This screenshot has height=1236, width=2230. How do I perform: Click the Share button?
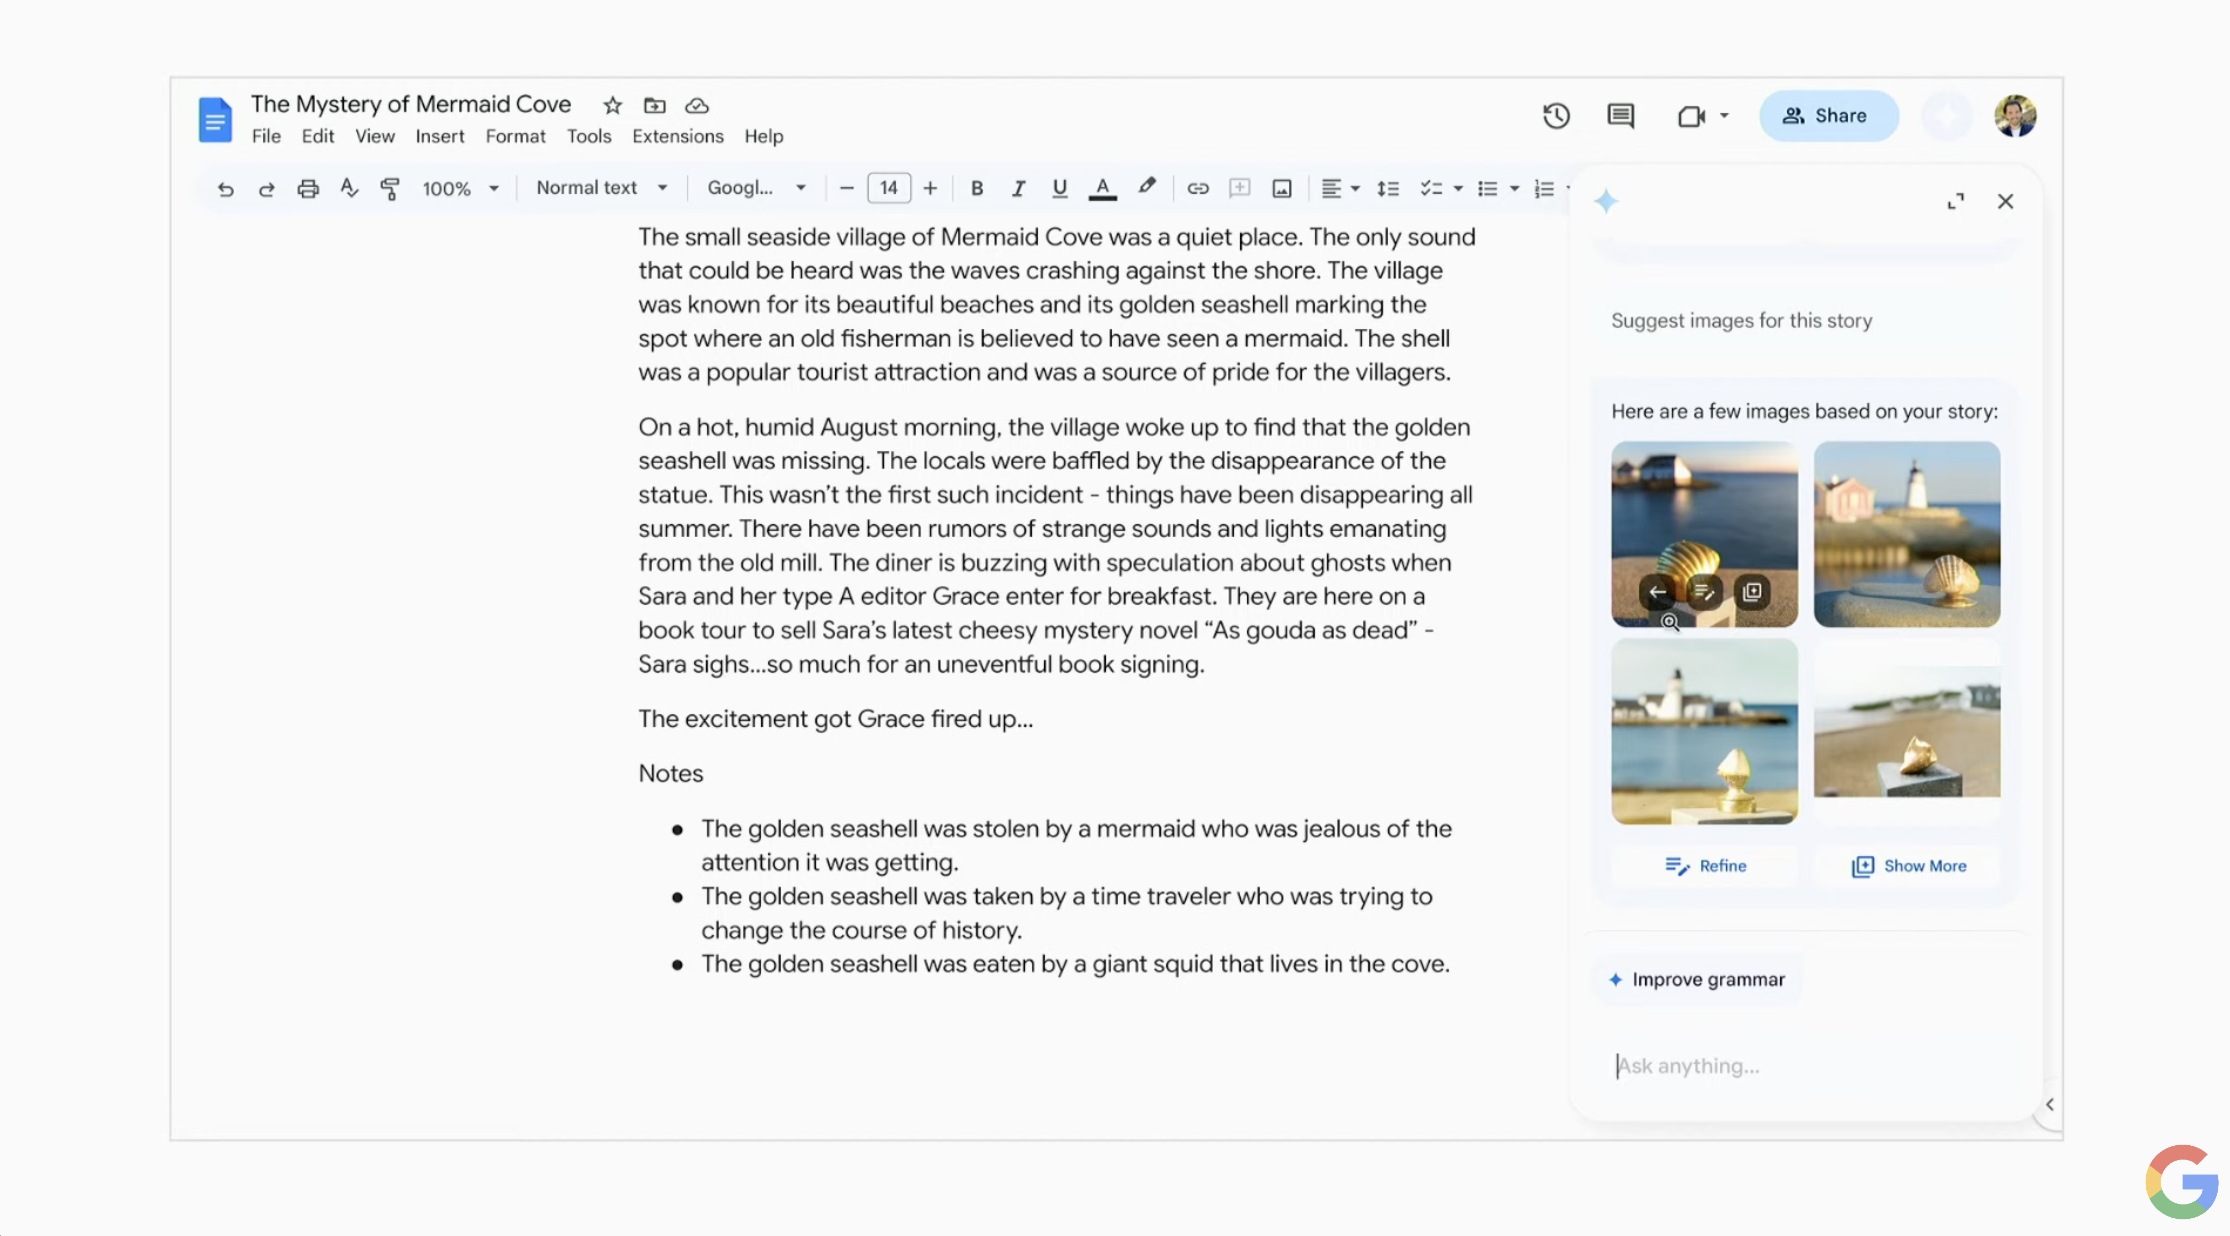[1828, 116]
